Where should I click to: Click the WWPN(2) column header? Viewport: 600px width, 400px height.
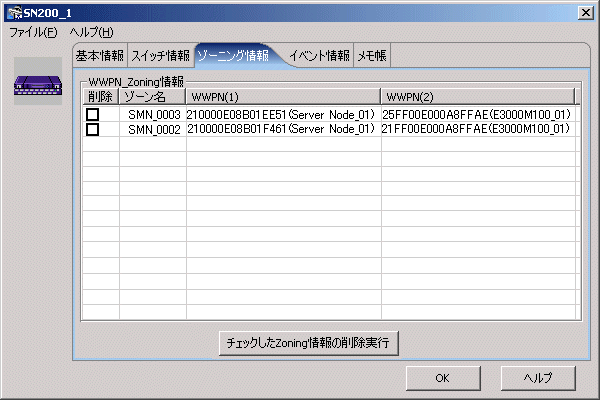click(478, 96)
